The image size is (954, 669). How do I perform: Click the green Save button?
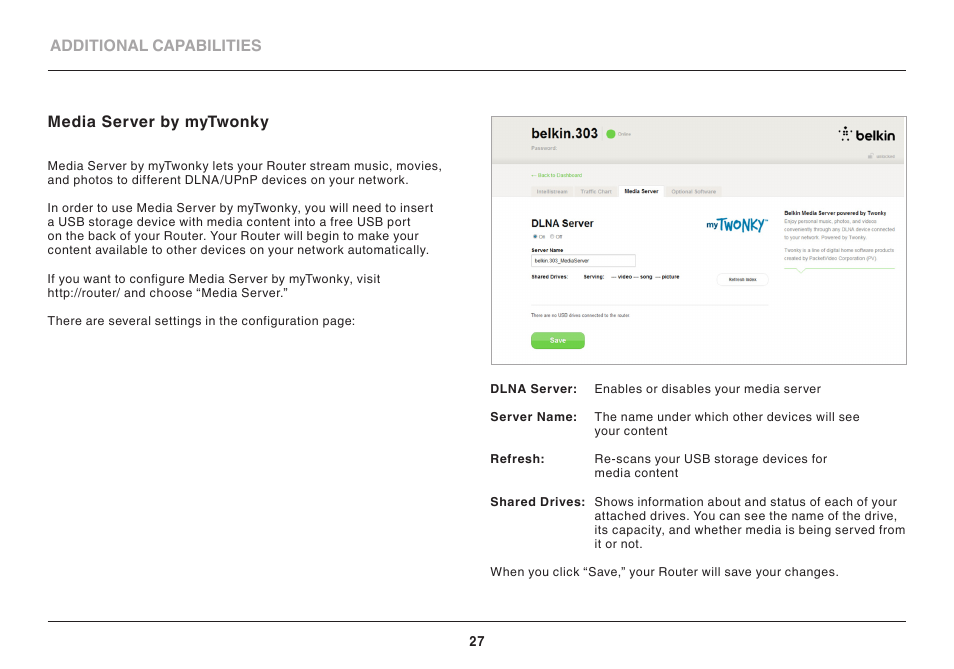(x=558, y=341)
